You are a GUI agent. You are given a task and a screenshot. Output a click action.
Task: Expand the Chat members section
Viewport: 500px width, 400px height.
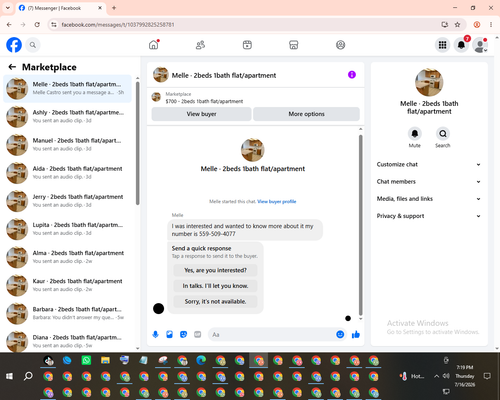[429, 182]
